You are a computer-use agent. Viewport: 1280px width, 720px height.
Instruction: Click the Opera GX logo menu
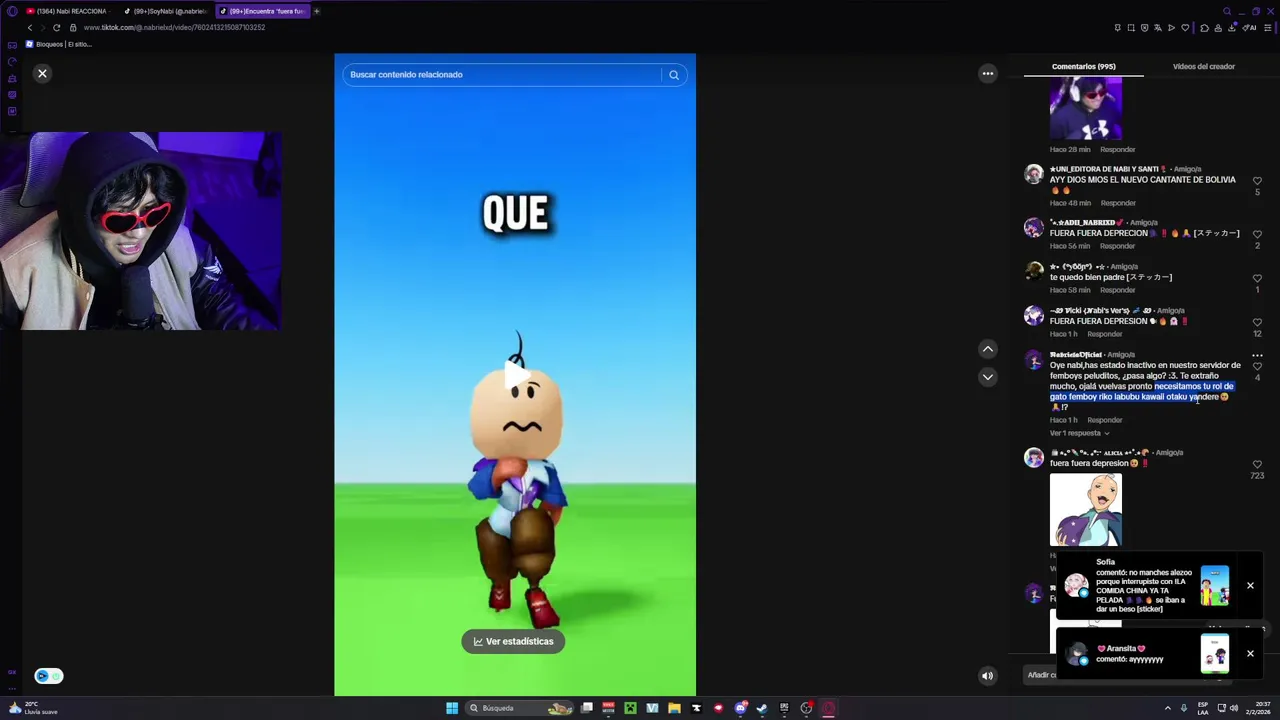point(12,11)
